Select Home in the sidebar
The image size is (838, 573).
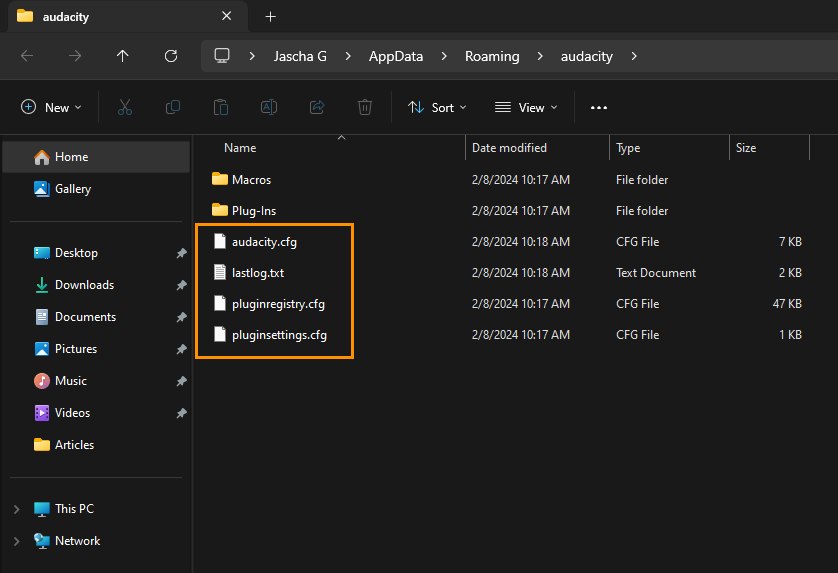pos(96,157)
